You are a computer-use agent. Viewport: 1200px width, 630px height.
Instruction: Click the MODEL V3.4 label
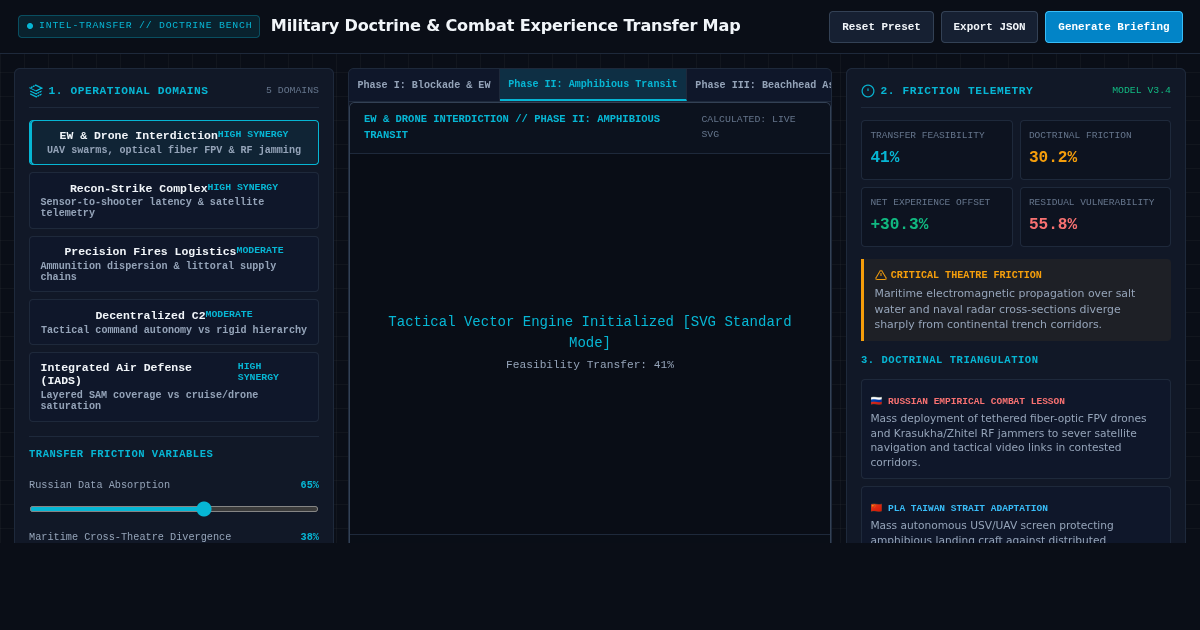pos(1141,91)
